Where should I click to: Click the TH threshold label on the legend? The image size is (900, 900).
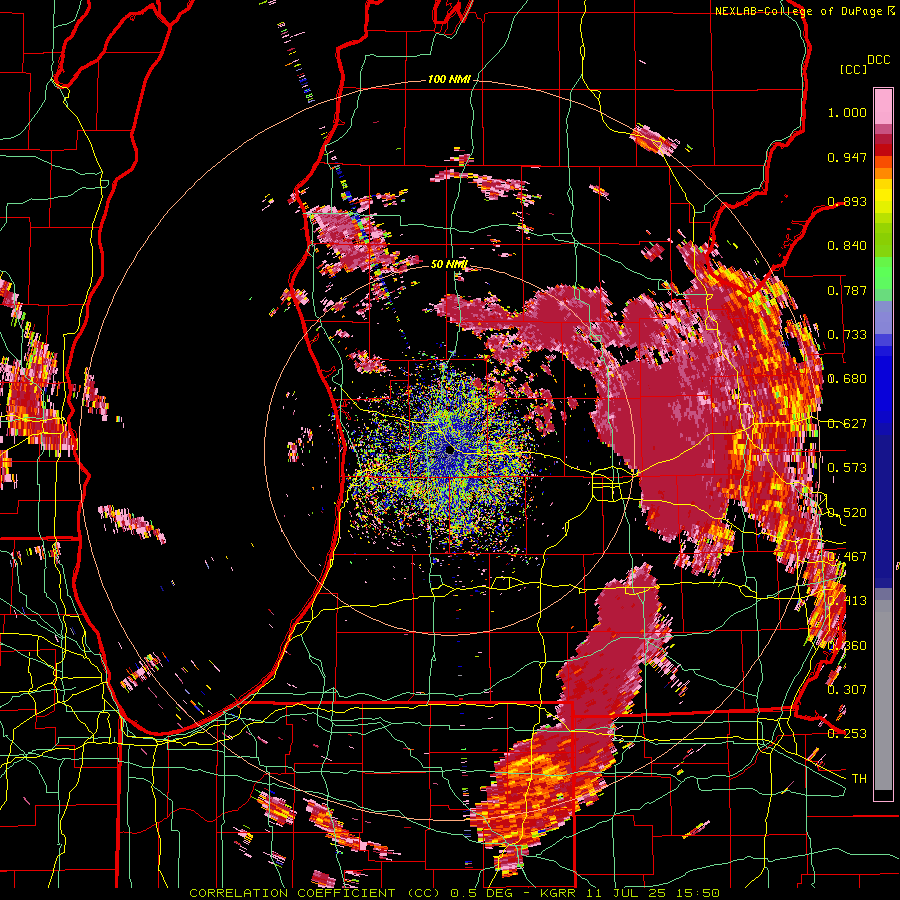(x=859, y=779)
